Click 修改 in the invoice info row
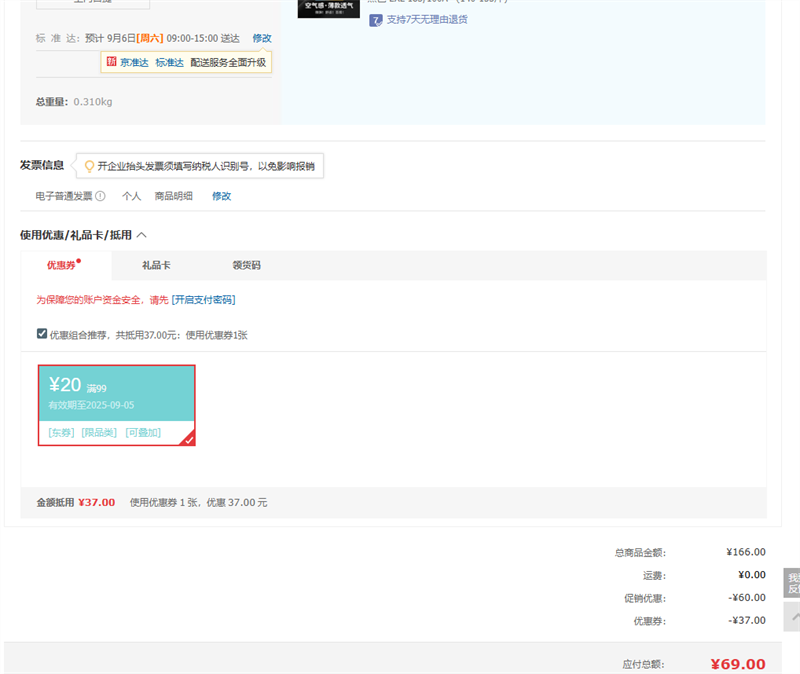 (x=221, y=196)
